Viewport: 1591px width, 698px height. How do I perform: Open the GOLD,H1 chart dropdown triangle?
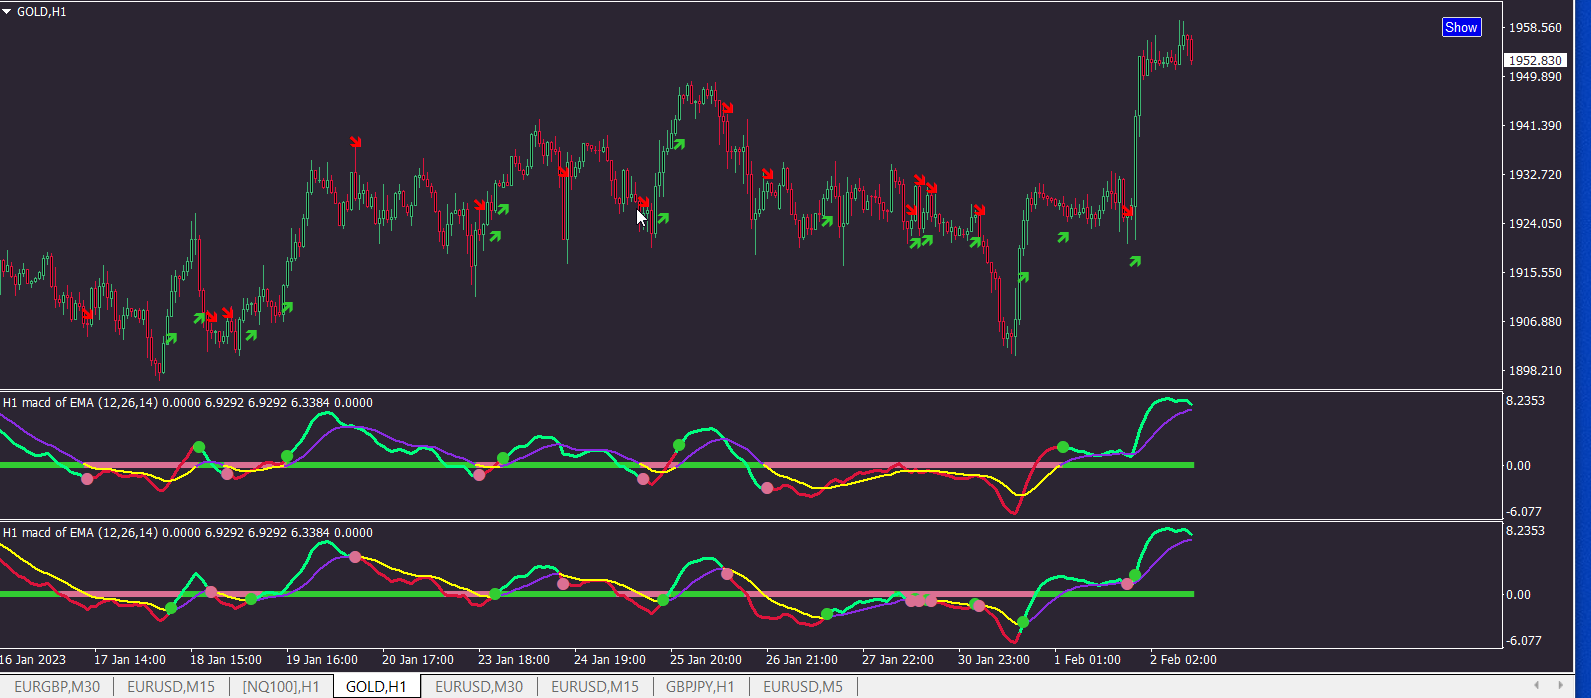coord(7,12)
